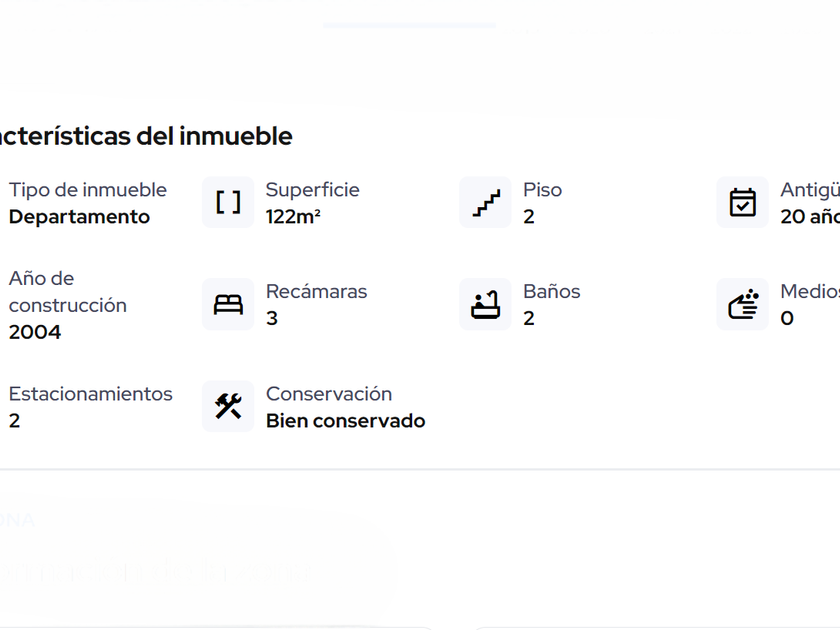
Task: Click the 'Superficie' label text
Action: click(x=312, y=190)
